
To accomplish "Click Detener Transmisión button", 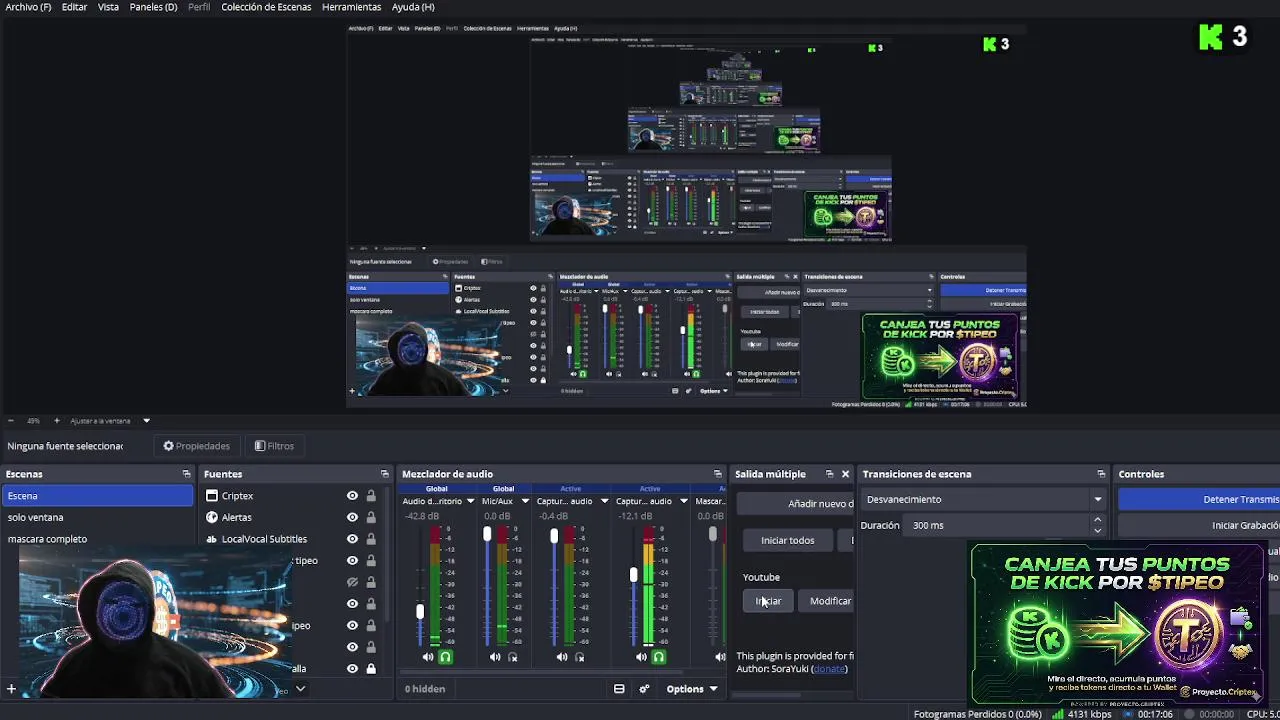I will (1199, 499).
